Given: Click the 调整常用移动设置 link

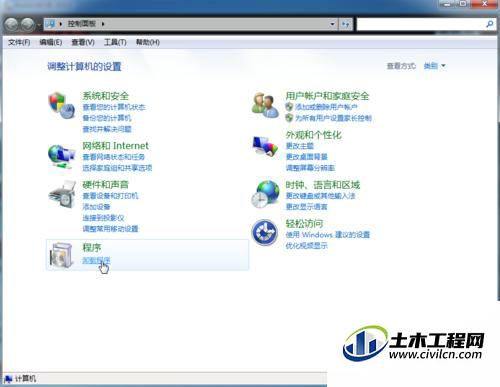Looking at the screenshot, I should [110, 229].
